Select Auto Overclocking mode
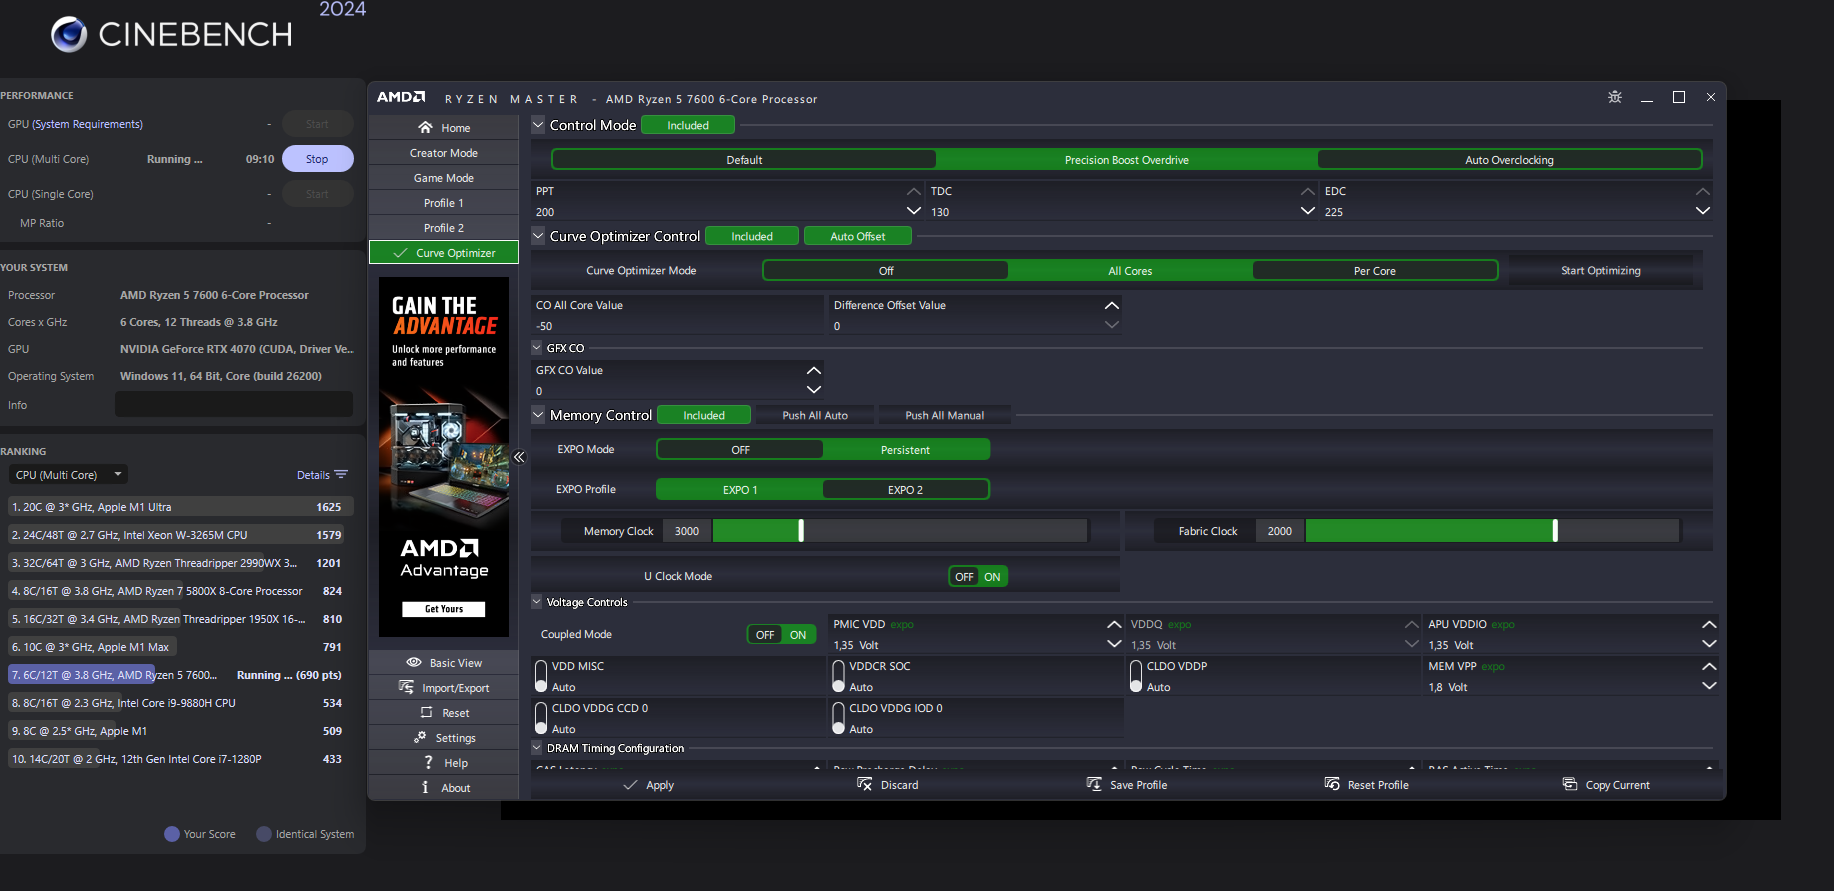The height and width of the screenshot is (891, 1834). pyautogui.click(x=1509, y=160)
